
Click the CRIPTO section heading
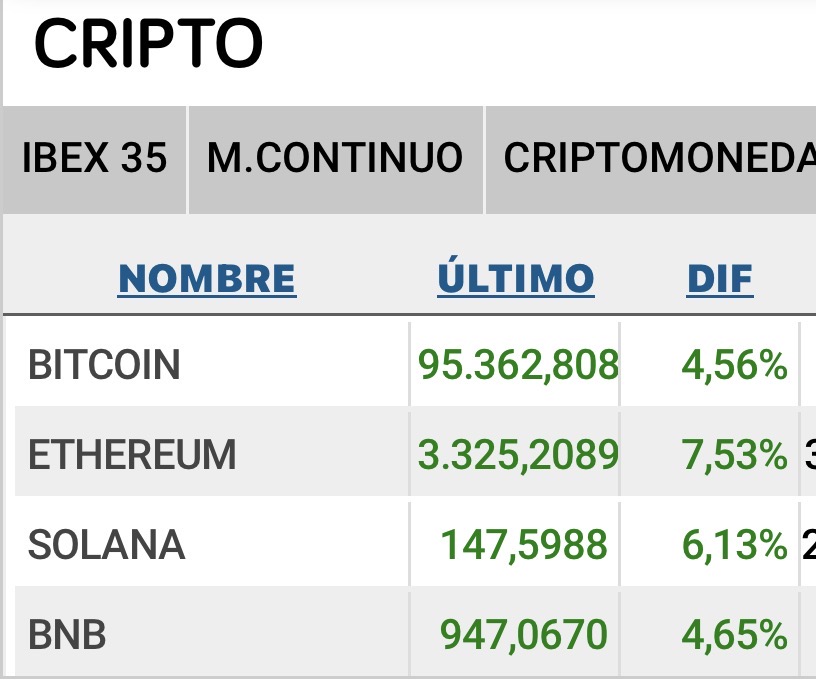click(148, 43)
